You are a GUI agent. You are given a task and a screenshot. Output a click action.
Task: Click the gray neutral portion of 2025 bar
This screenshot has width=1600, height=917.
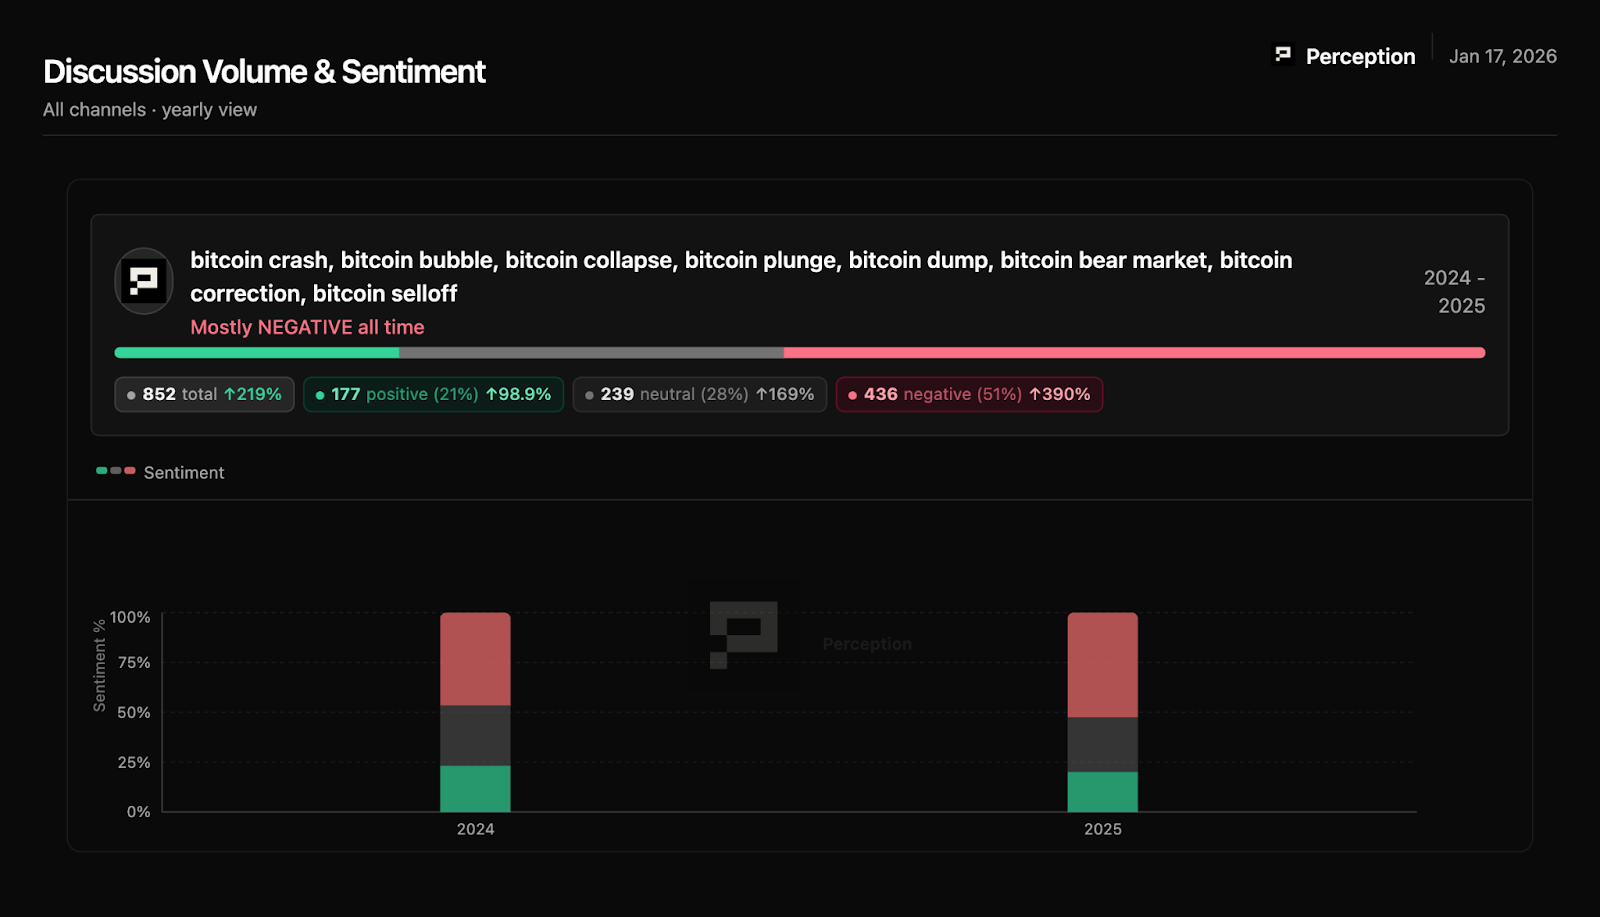[1102, 744]
